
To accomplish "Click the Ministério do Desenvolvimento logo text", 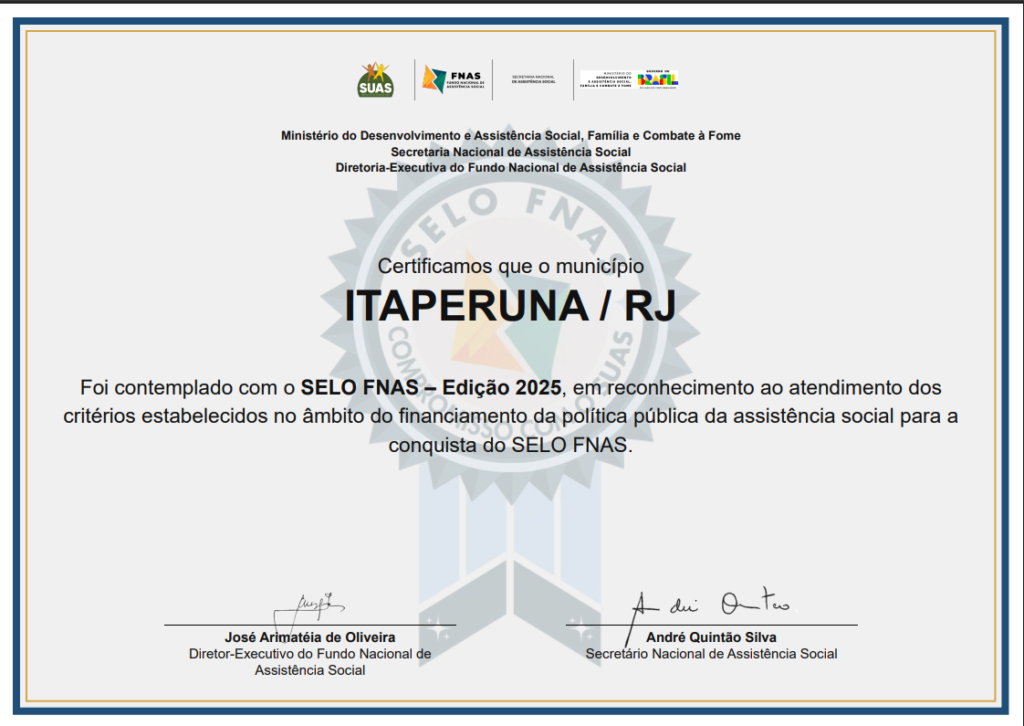I will [x=606, y=80].
